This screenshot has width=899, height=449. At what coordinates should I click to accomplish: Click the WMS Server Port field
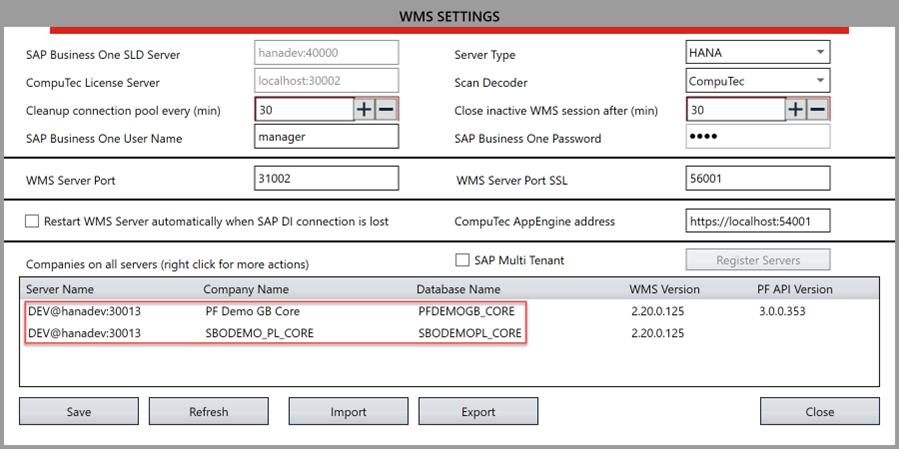(326, 178)
